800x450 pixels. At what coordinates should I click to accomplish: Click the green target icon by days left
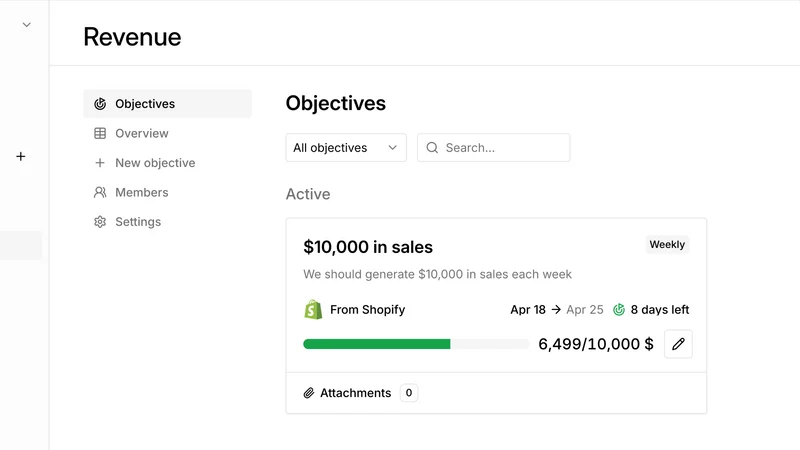(619, 310)
